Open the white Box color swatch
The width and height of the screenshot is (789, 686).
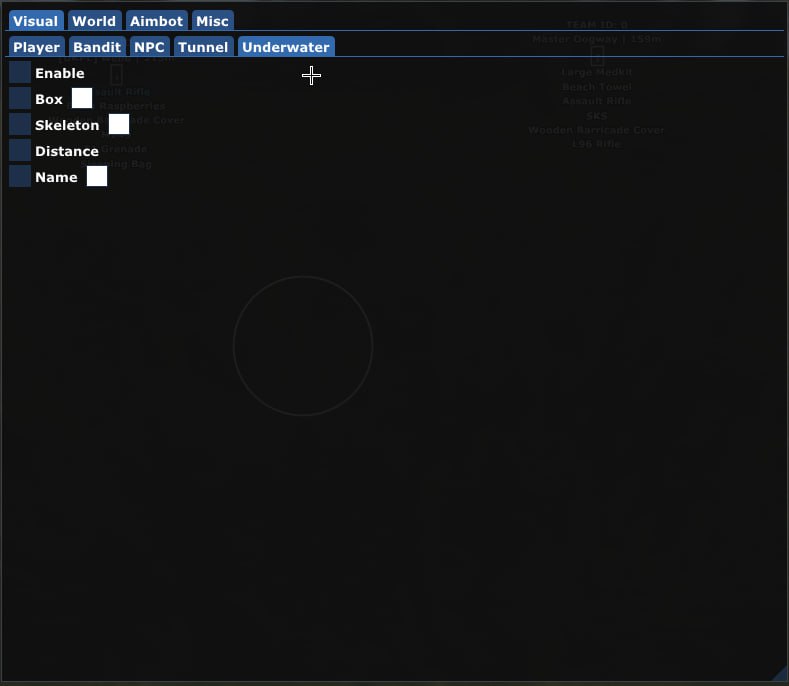pos(82,98)
